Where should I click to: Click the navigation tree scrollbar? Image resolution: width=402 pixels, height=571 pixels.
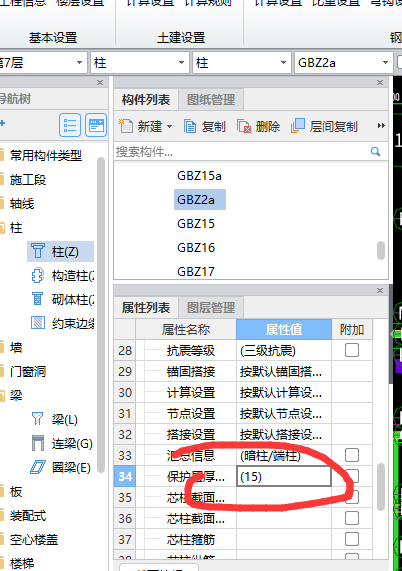click(101, 315)
